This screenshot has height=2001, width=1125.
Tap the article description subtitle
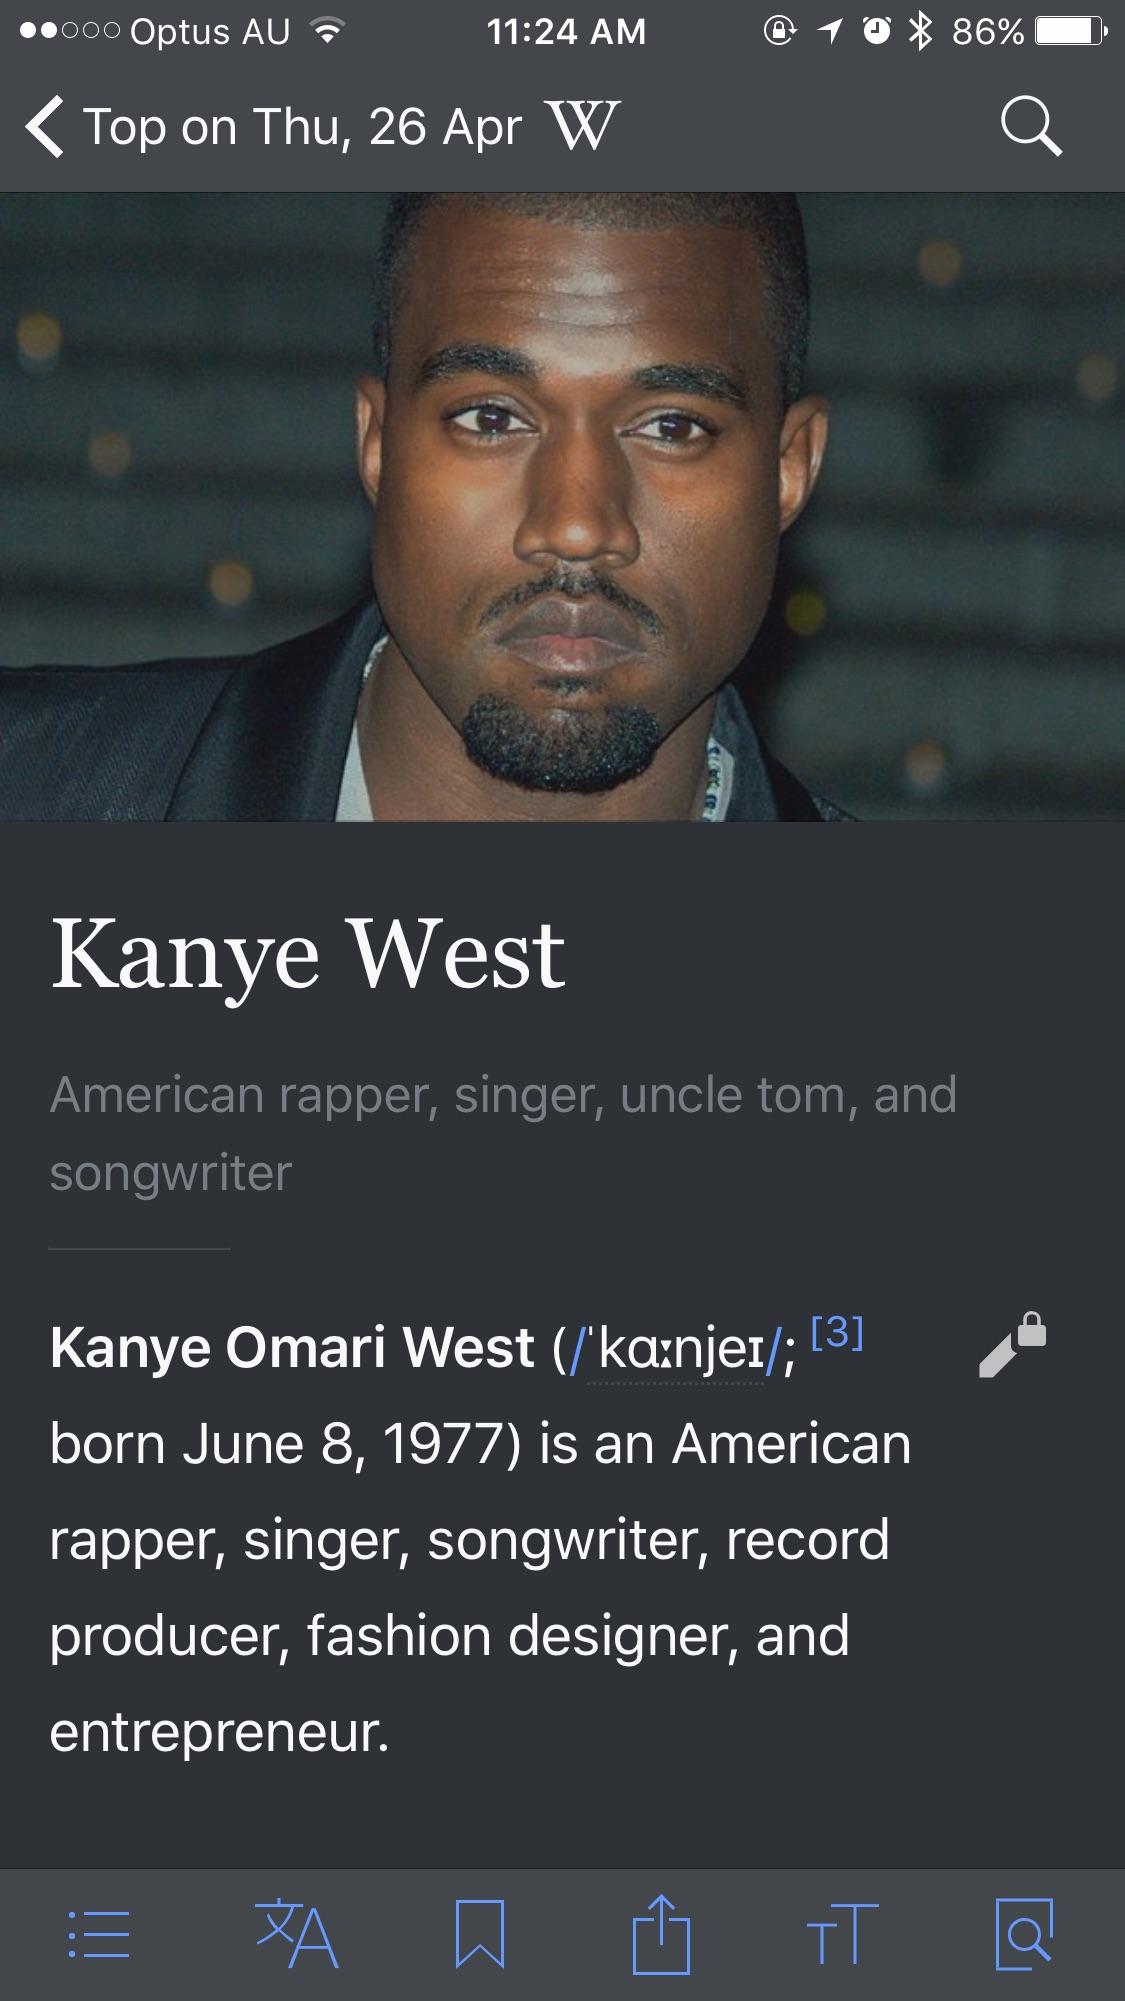(x=503, y=1133)
